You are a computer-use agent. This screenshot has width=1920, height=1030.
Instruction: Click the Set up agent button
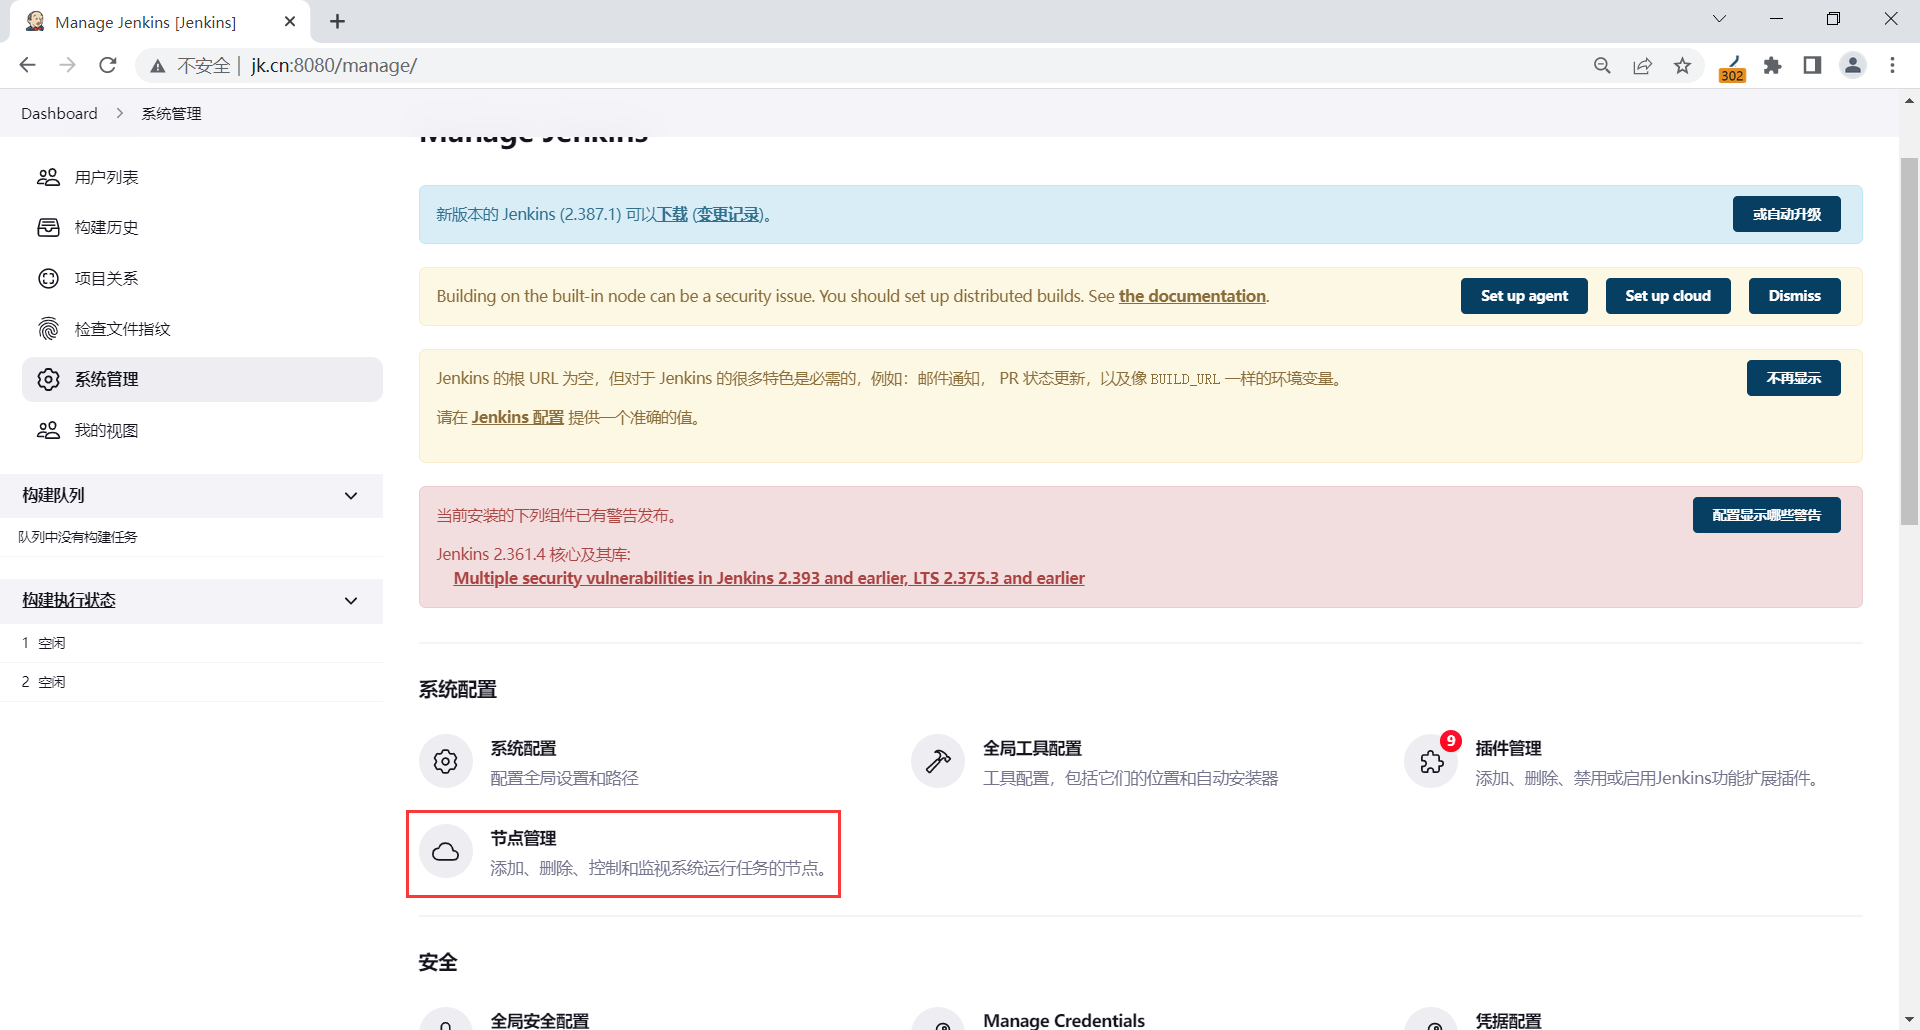point(1524,296)
